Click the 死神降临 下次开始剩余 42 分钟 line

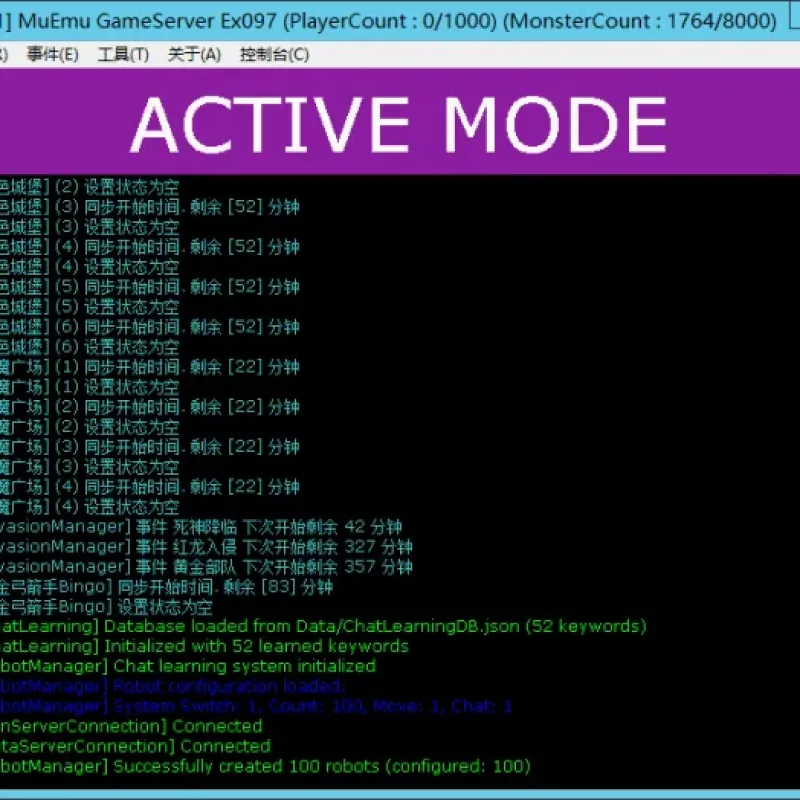coord(201,527)
